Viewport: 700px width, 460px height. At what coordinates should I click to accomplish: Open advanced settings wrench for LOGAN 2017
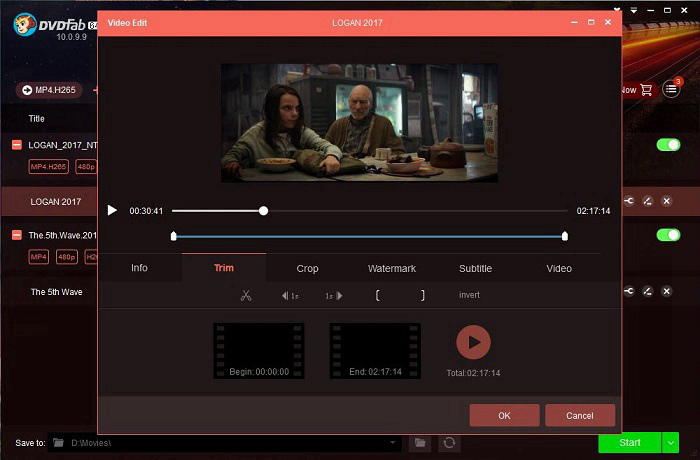click(x=629, y=201)
